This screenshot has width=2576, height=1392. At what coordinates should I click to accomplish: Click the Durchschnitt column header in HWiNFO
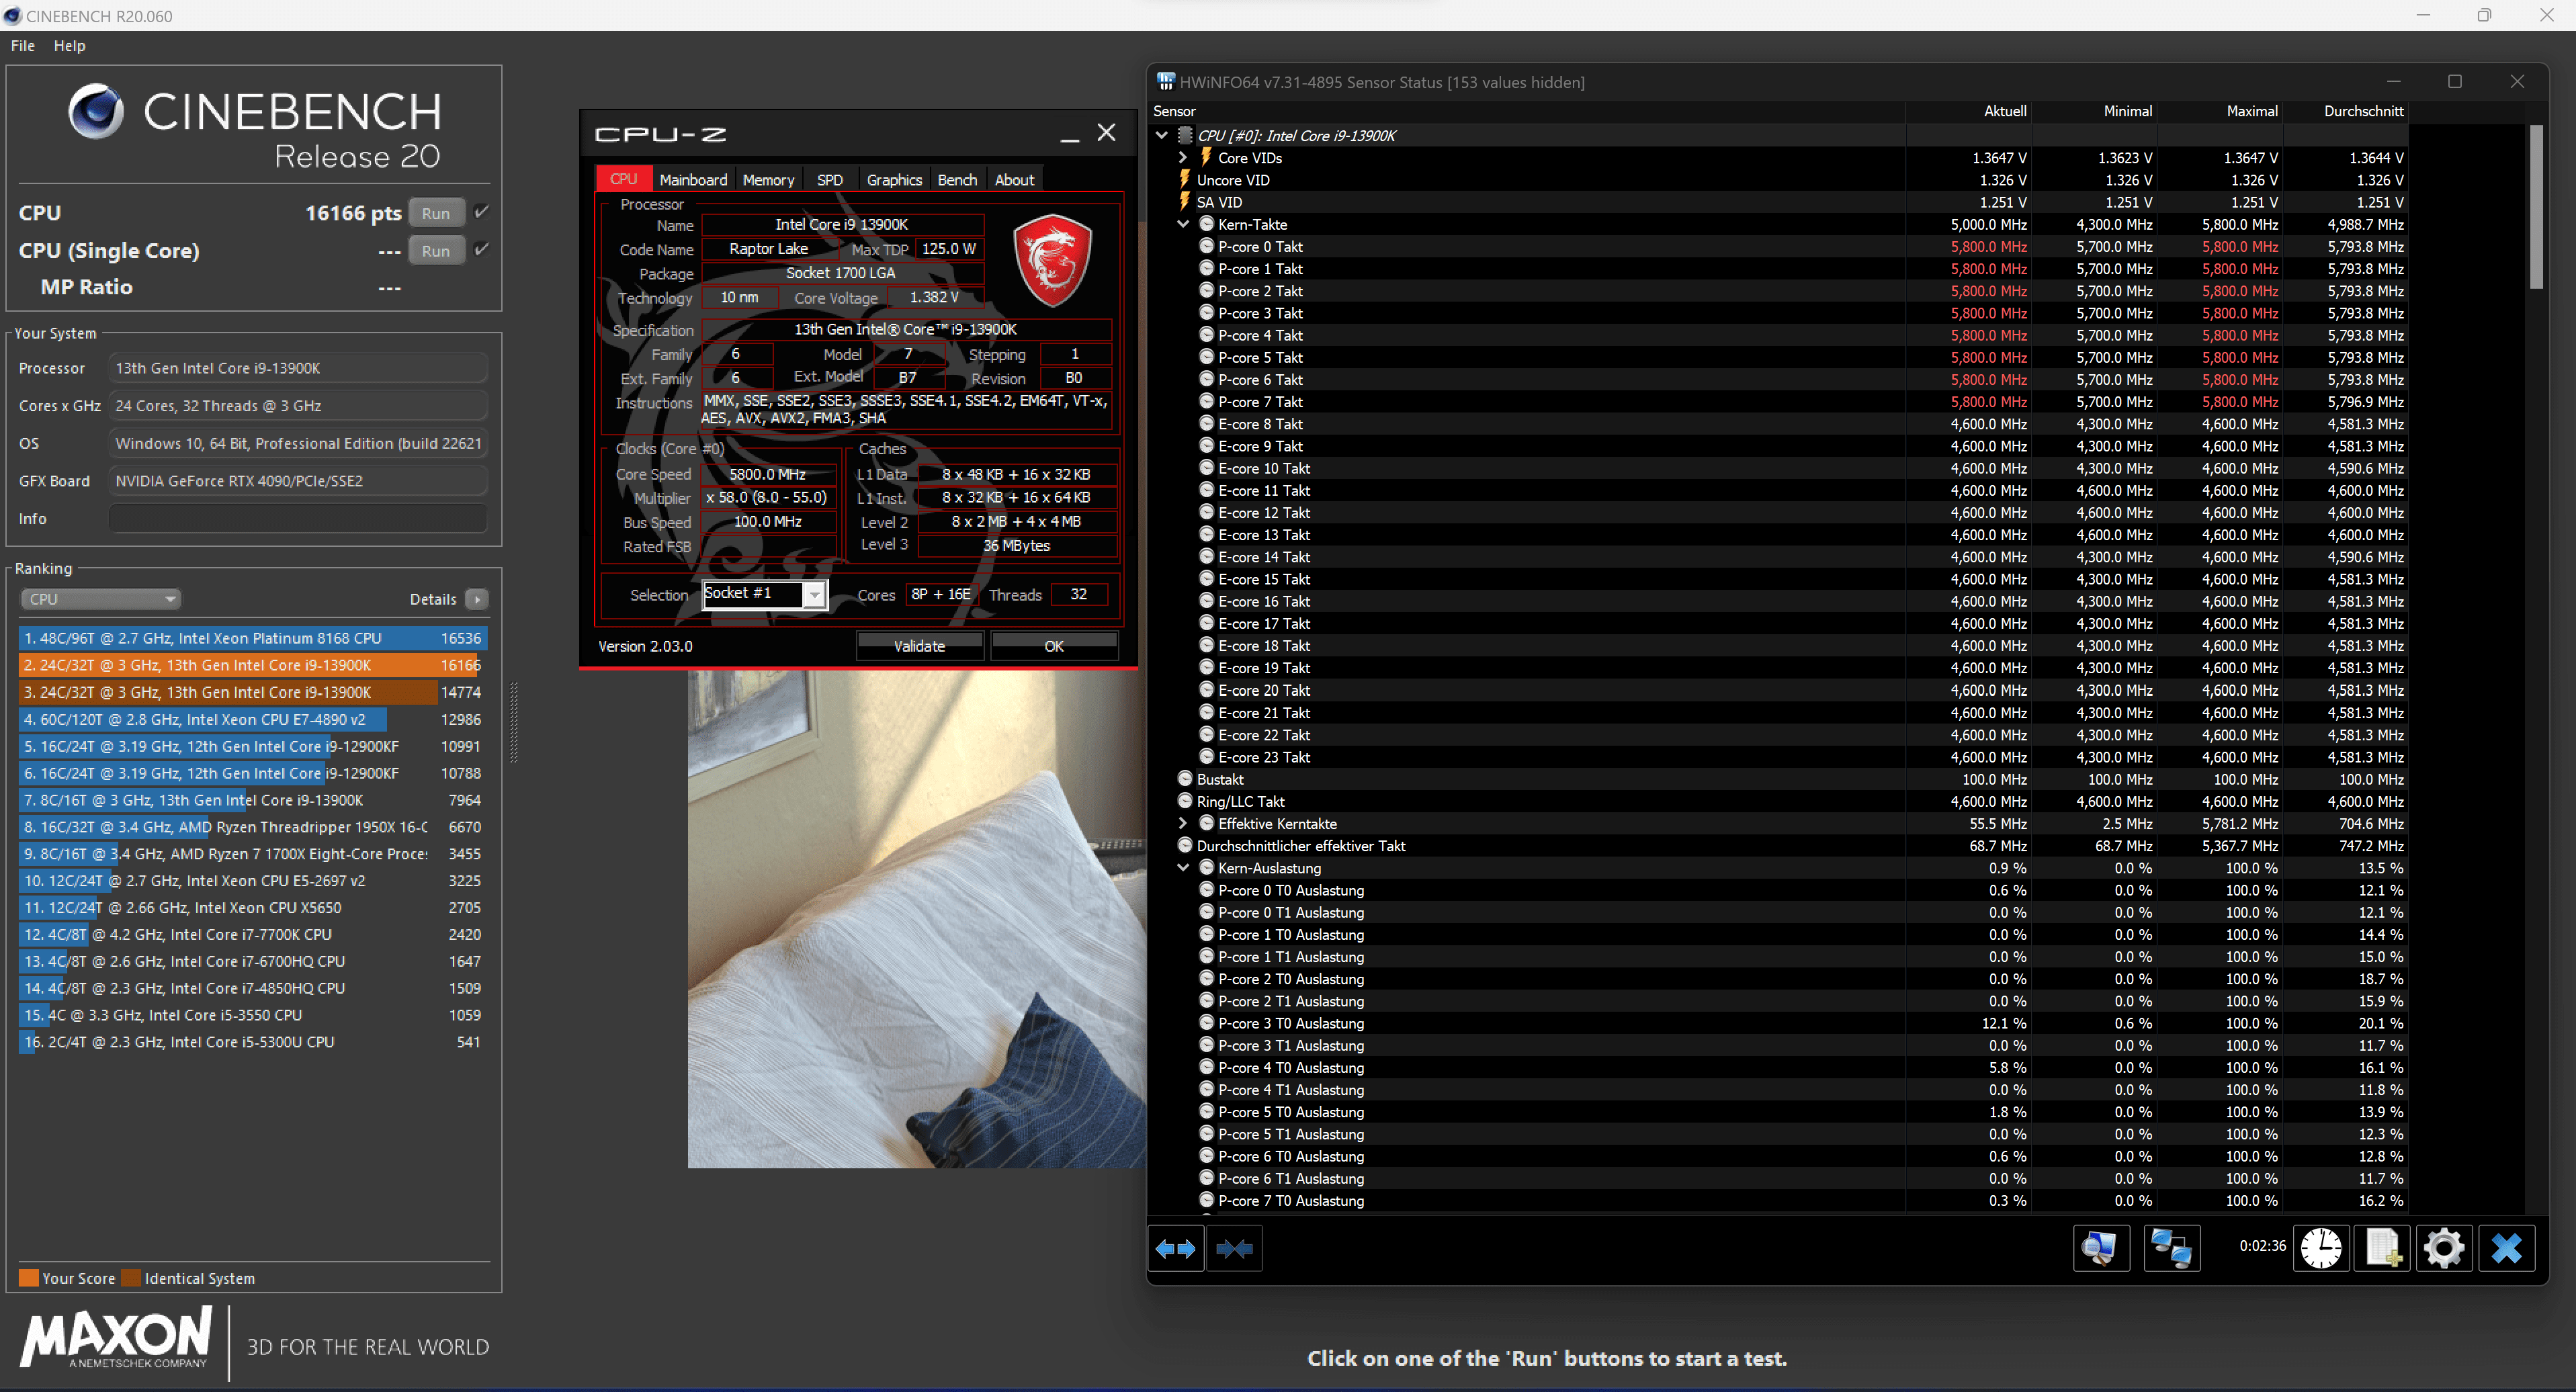tap(2363, 111)
